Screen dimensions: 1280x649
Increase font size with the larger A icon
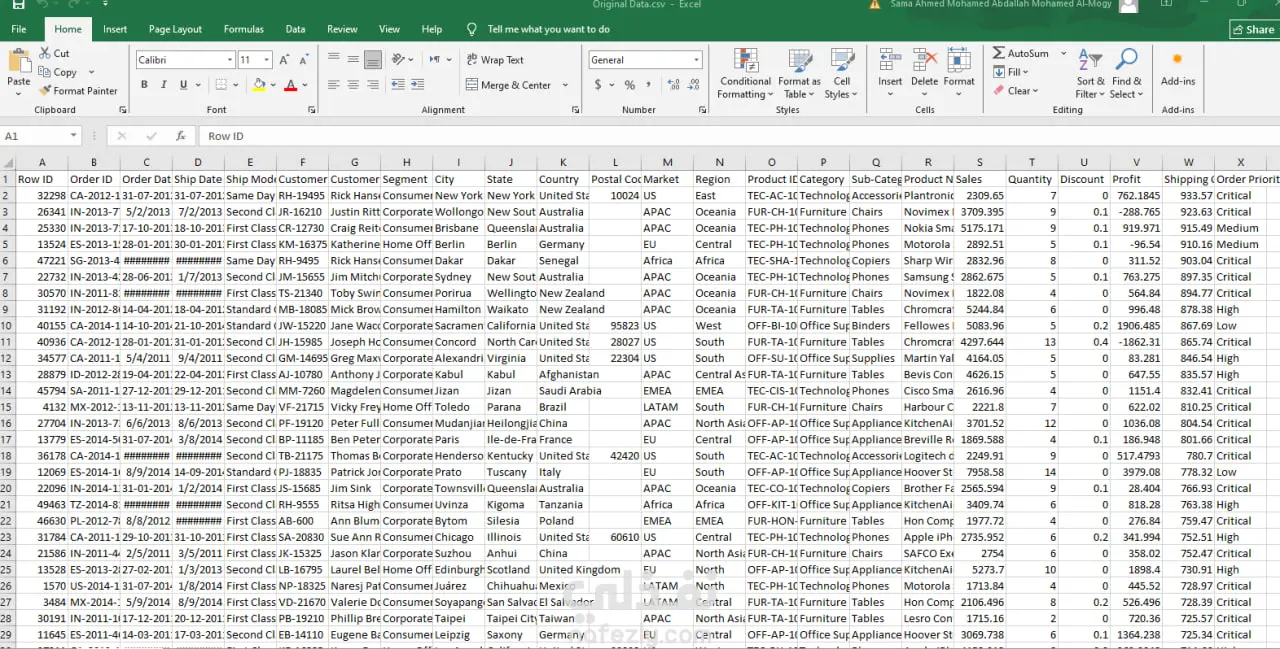283,60
